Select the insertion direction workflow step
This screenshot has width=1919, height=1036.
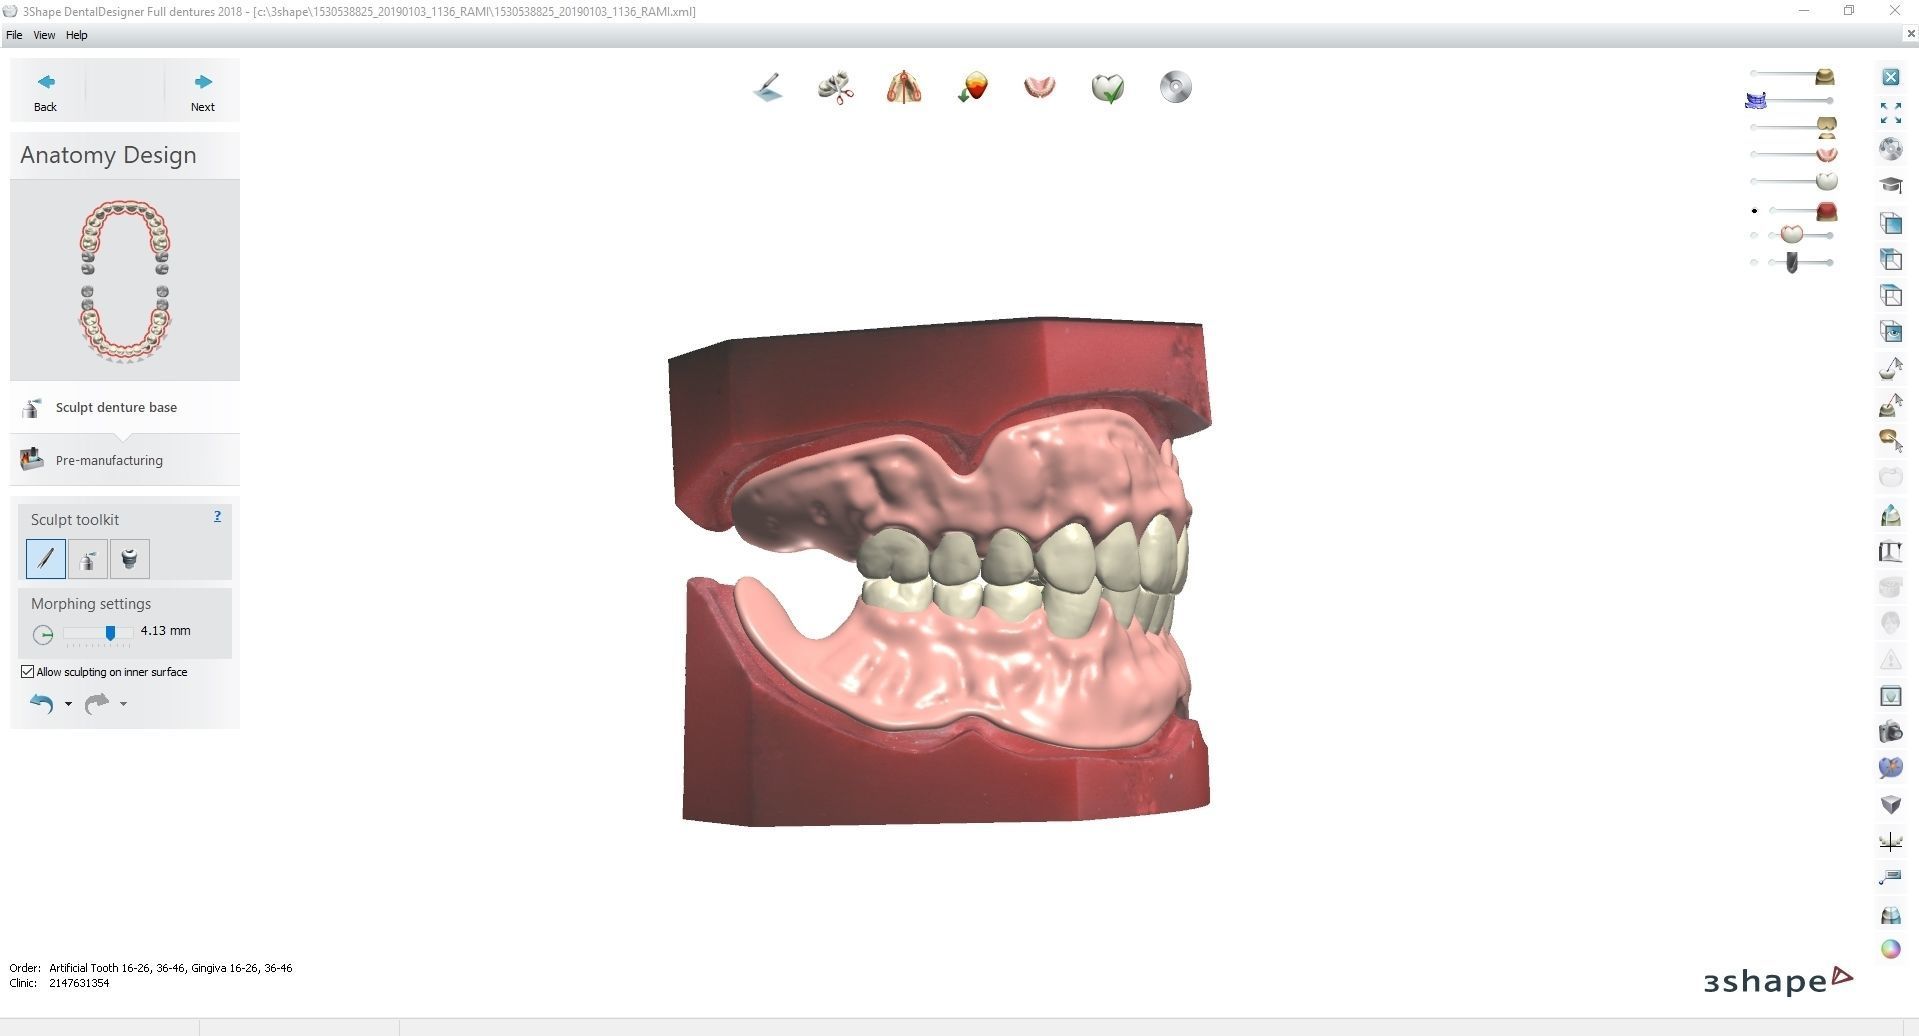coord(972,87)
